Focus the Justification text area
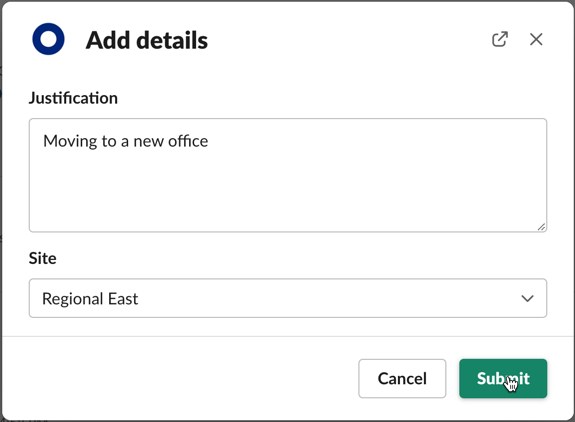 click(288, 175)
